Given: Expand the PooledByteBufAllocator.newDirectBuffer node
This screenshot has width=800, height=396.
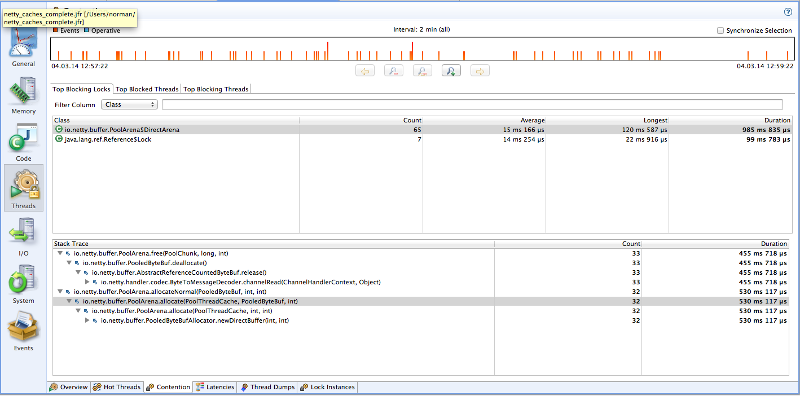Looking at the screenshot, I should pos(87,320).
